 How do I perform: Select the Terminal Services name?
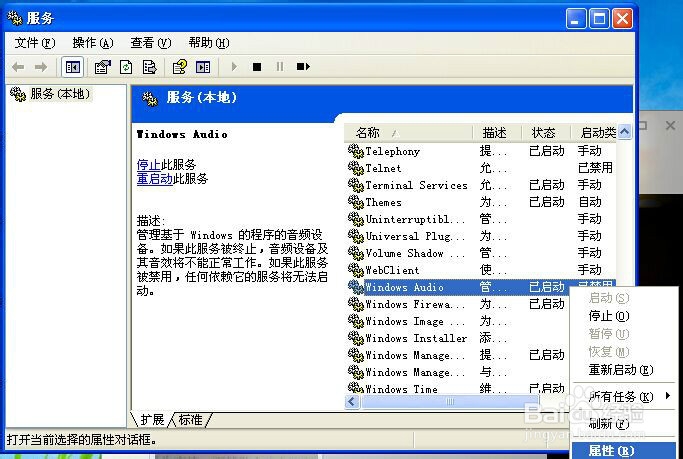point(416,185)
